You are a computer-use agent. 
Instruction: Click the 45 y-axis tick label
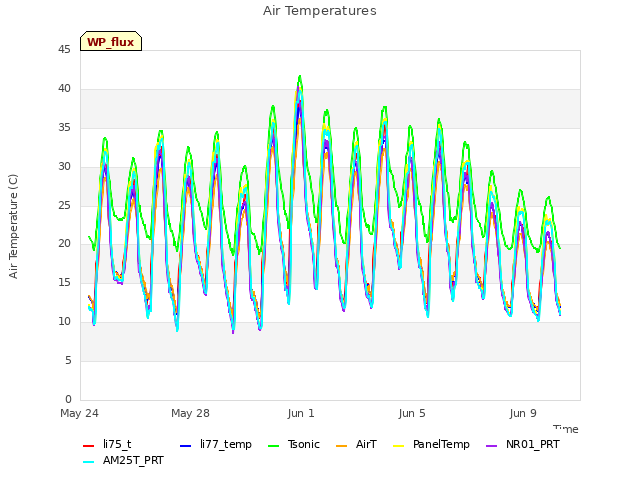(x=64, y=50)
